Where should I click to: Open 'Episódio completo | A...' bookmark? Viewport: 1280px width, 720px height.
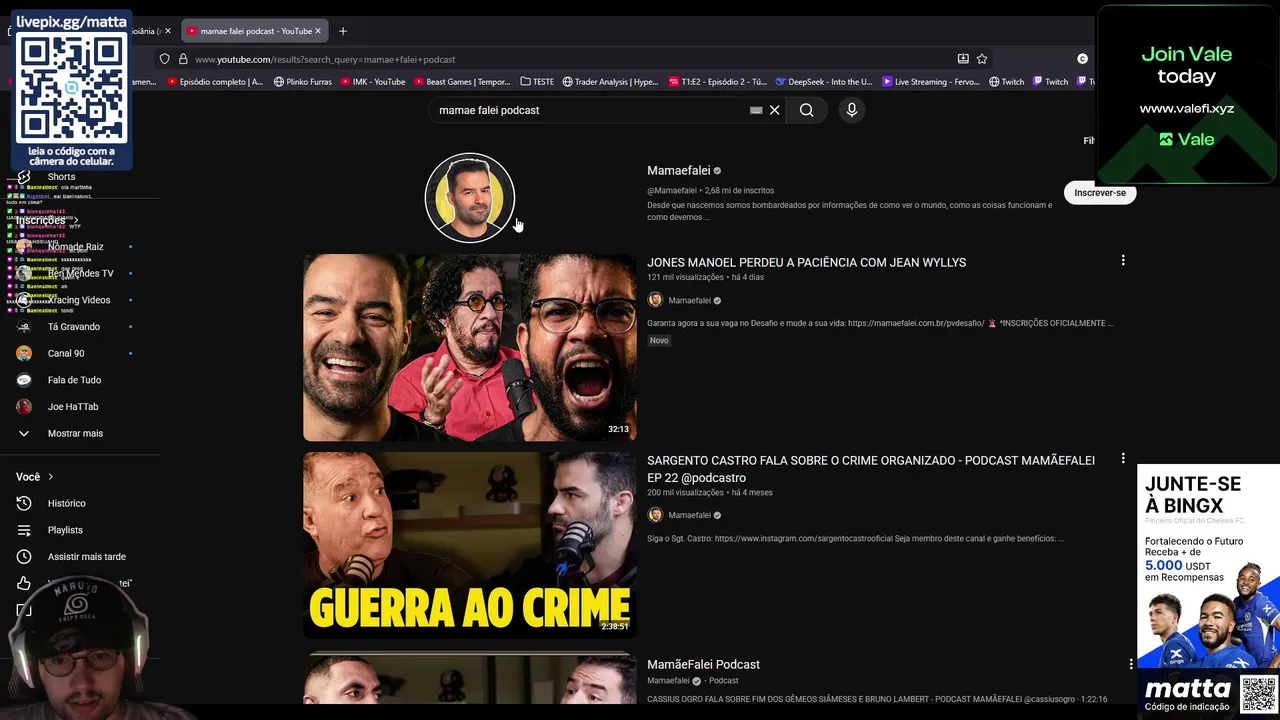[216, 82]
